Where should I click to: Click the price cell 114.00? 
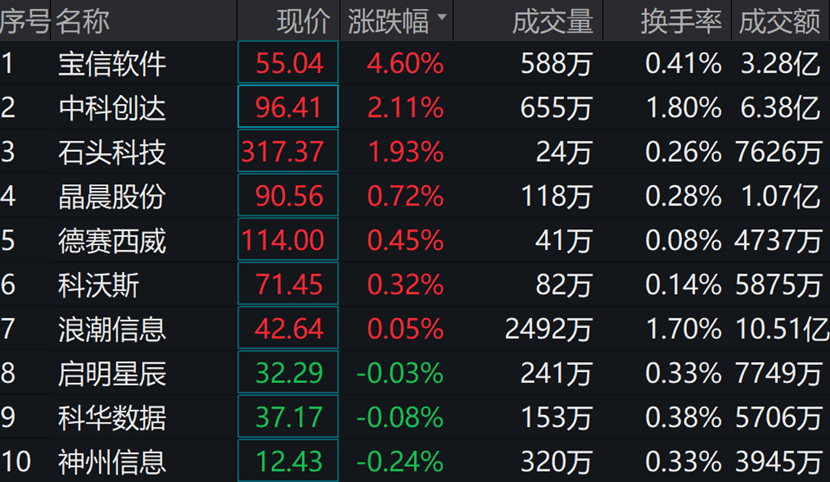[288, 239]
